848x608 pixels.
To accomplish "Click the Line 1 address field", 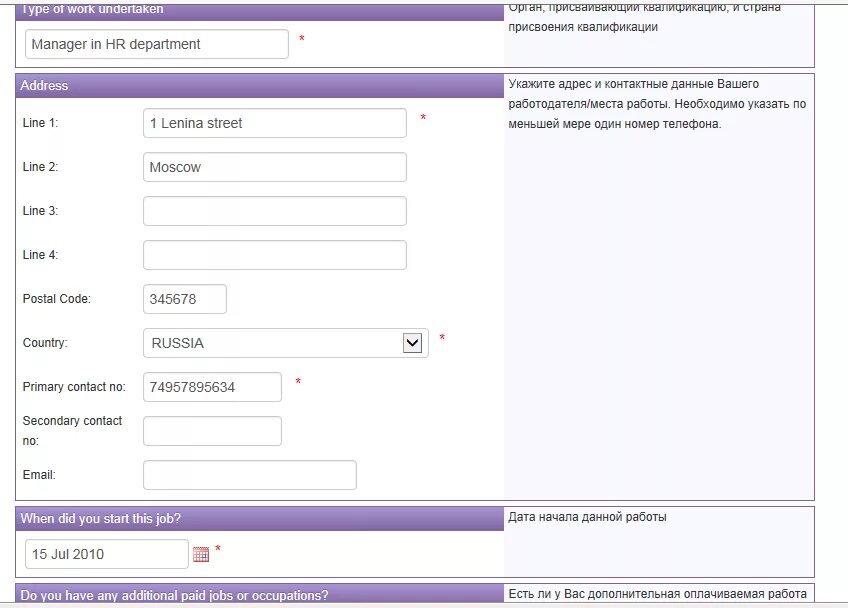I will pyautogui.click(x=275, y=123).
